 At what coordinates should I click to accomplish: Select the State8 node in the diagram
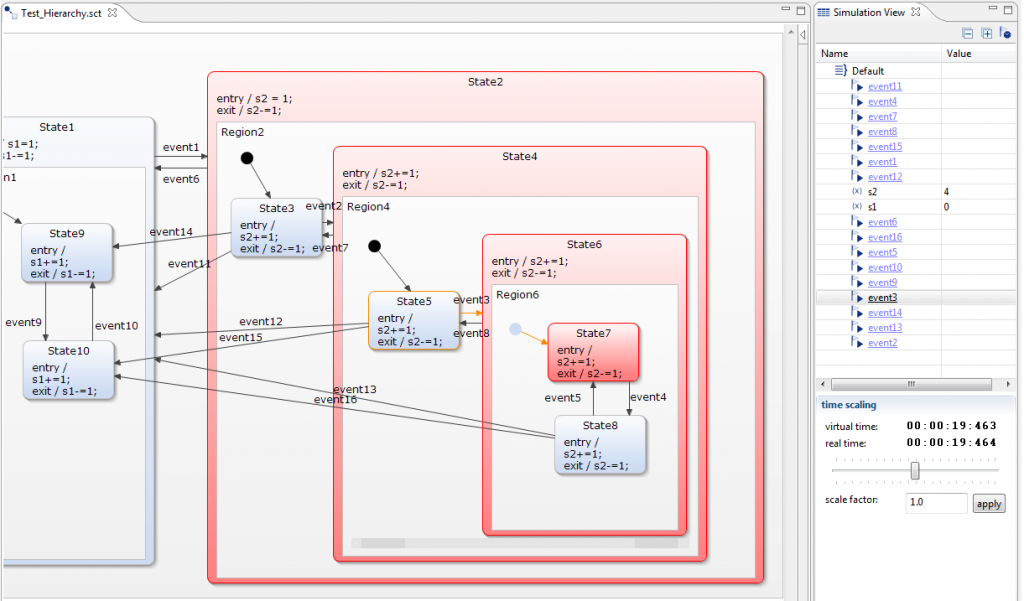tap(600, 445)
